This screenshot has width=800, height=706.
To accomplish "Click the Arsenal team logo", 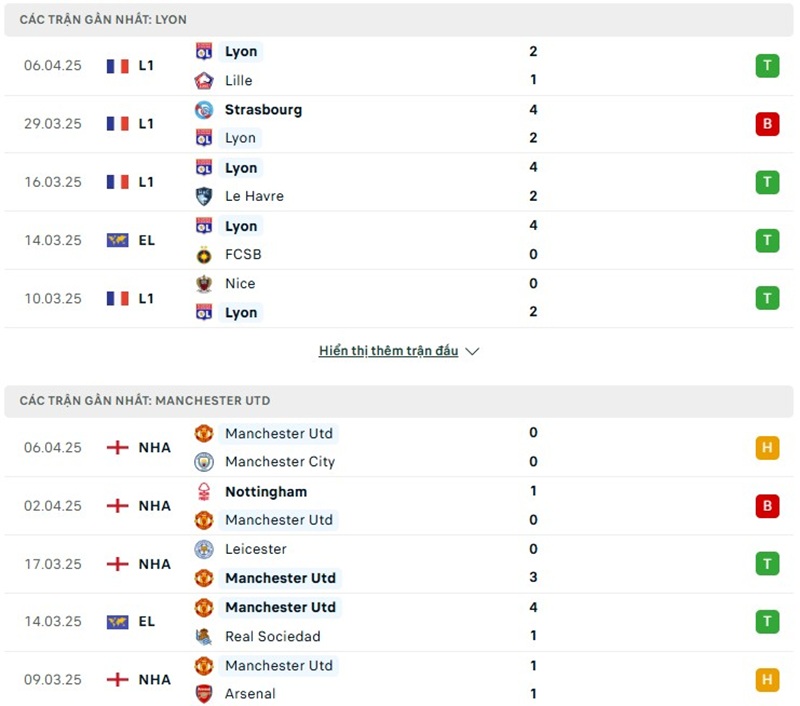I will 204,694.
